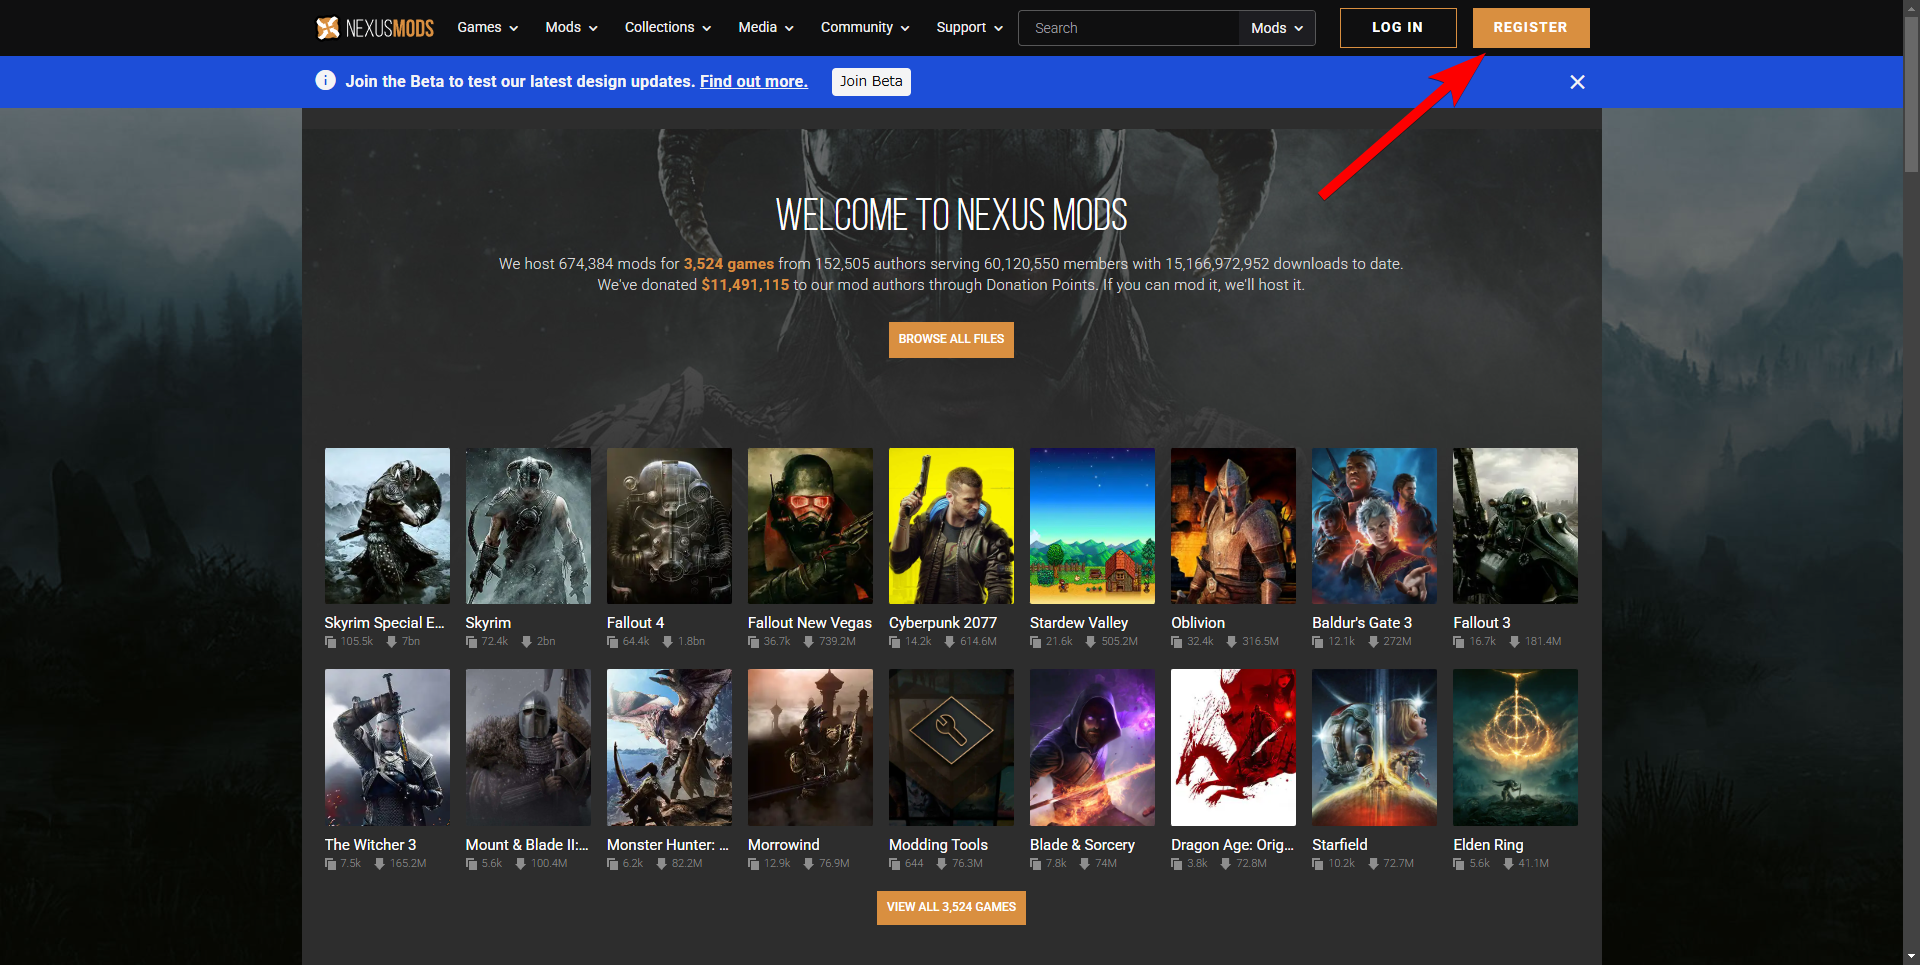
Task: Open Dragon Age: Origins cover
Action: [1233, 748]
